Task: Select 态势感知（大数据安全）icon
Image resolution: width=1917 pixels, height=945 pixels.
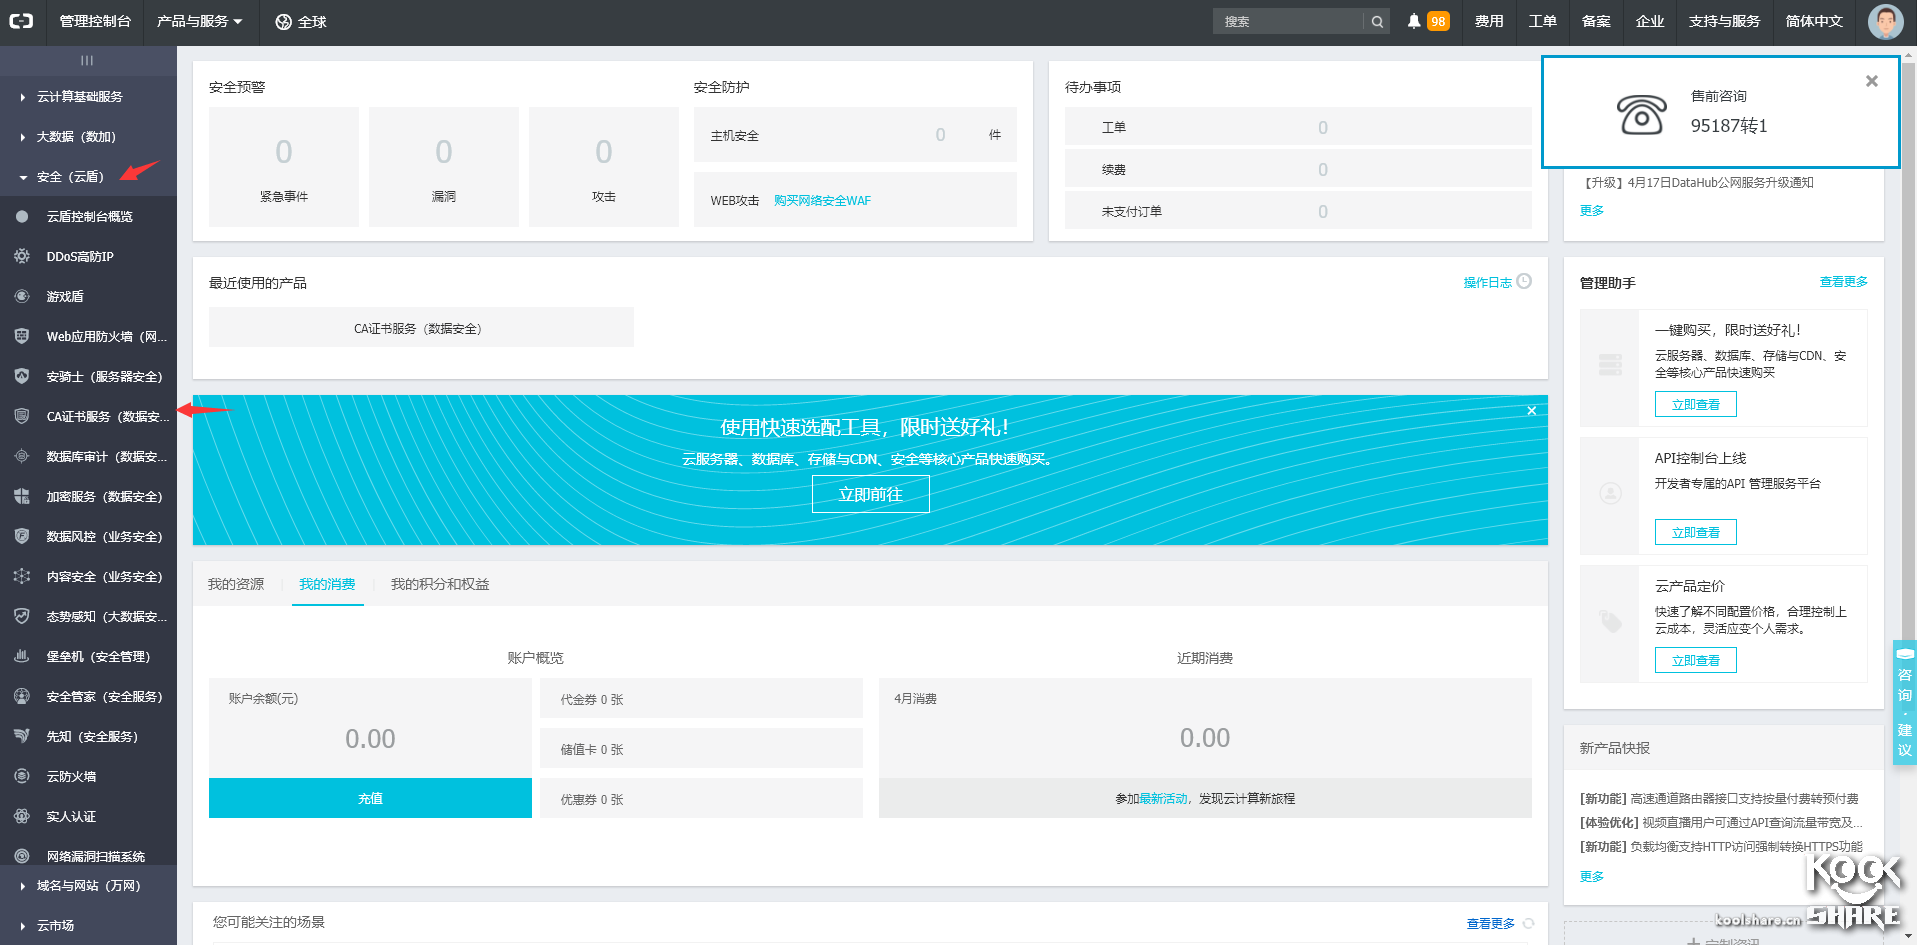Action: pos(21,616)
